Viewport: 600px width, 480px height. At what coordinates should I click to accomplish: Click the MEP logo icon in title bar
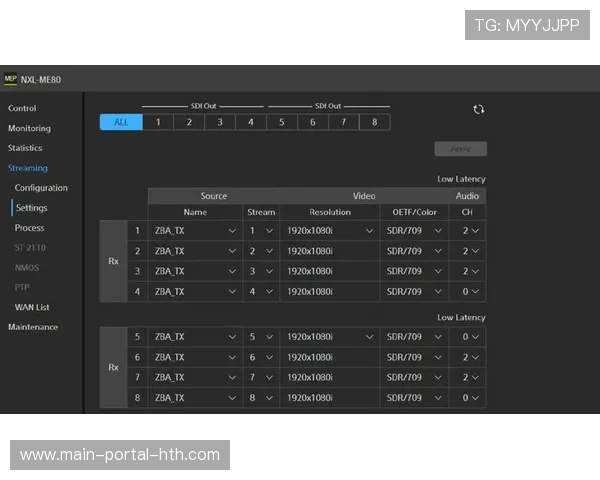click(x=10, y=79)
